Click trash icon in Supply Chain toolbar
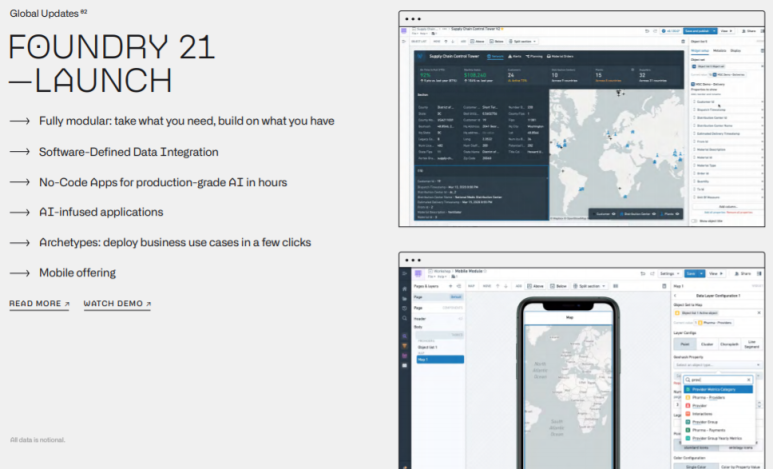The width and height of the screenshot is (773, 469). tap(683, 41)
